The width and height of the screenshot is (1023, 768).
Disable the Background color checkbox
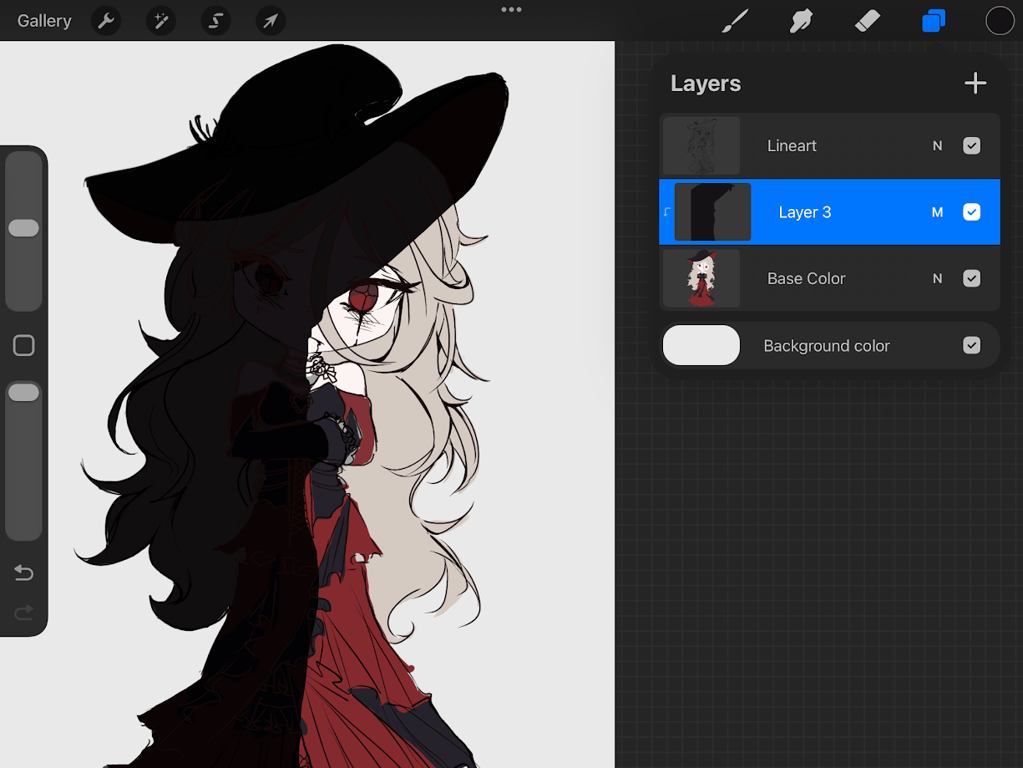pyautogui.click(x=971, y=345)
